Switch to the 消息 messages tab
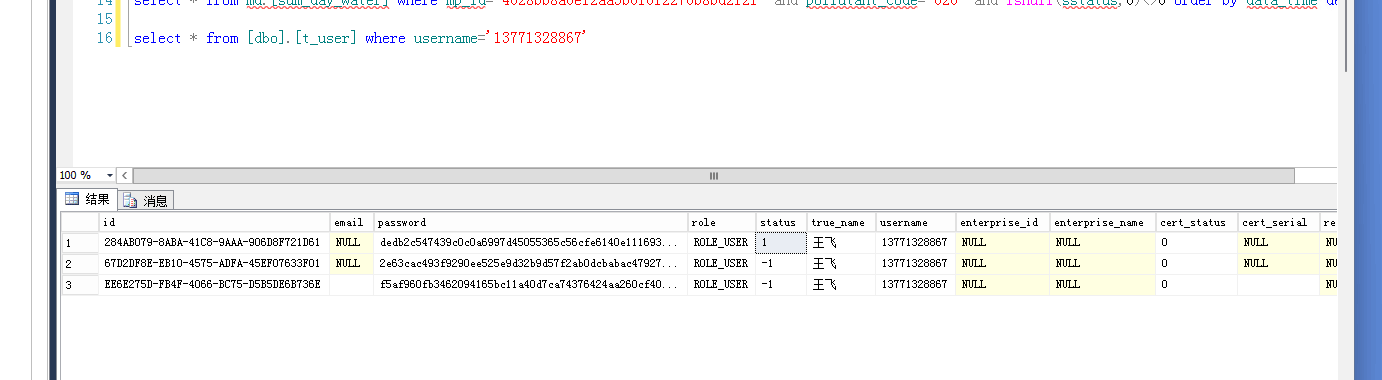This screenshot has height=380, width=1382. pos(146,200)
